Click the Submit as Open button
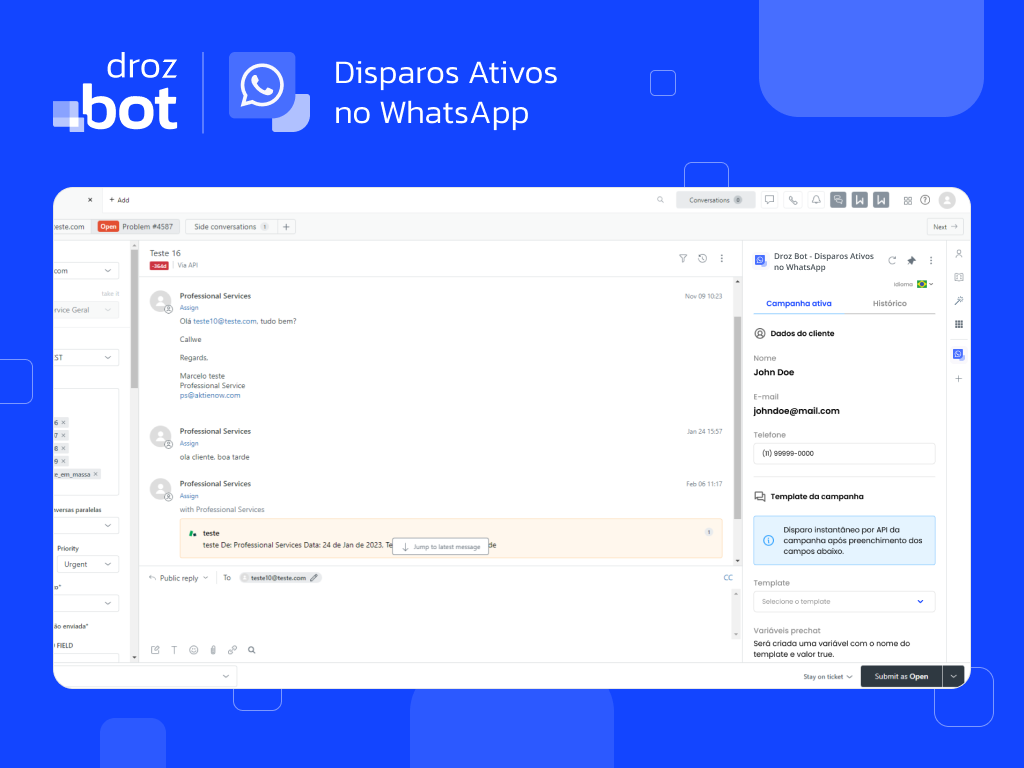 (900, 676)
